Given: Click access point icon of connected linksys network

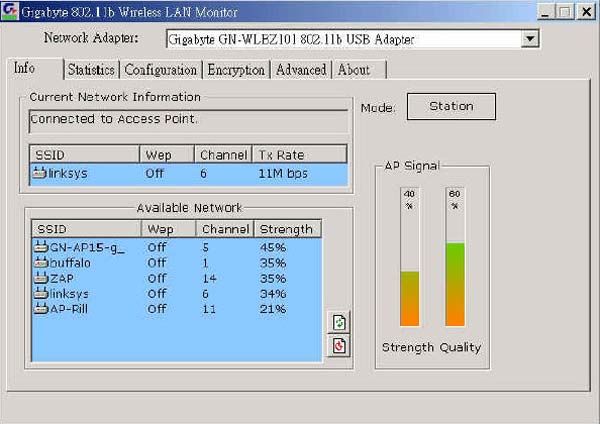Looking at the screenshot, I should click(39, 173).
